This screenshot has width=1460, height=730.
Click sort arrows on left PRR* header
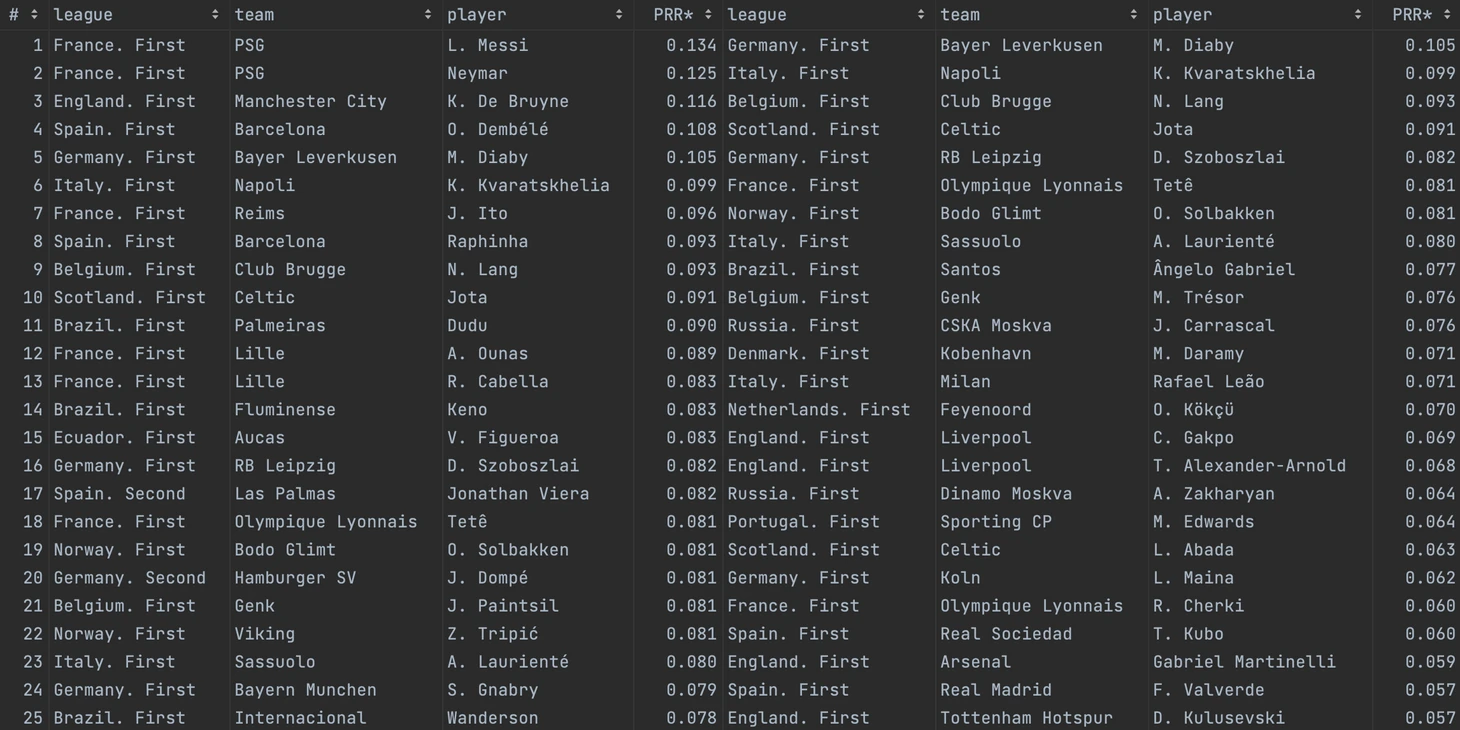pos(708,15)
